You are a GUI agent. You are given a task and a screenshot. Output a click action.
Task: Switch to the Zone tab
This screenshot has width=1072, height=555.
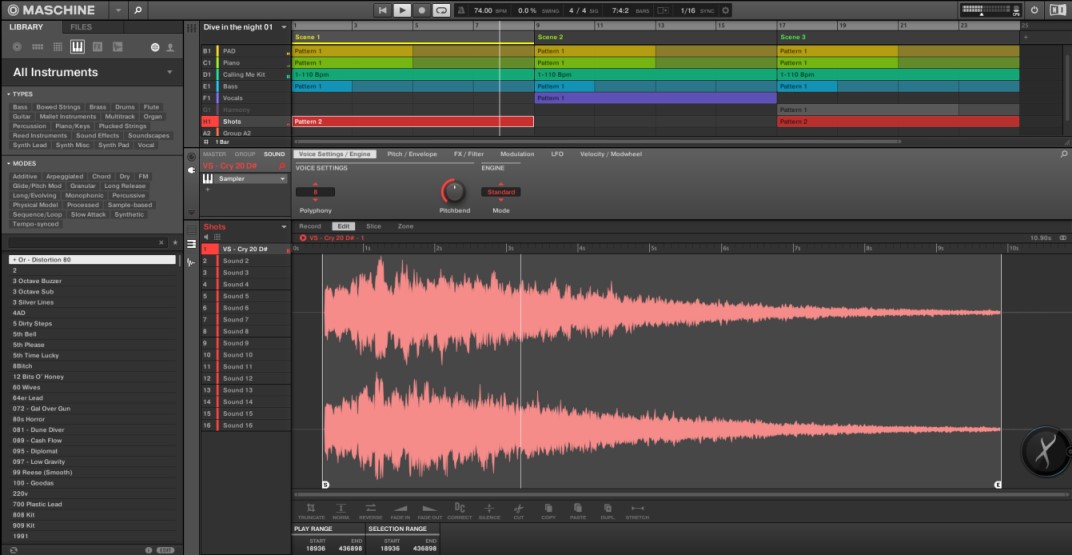pos(405,226)
